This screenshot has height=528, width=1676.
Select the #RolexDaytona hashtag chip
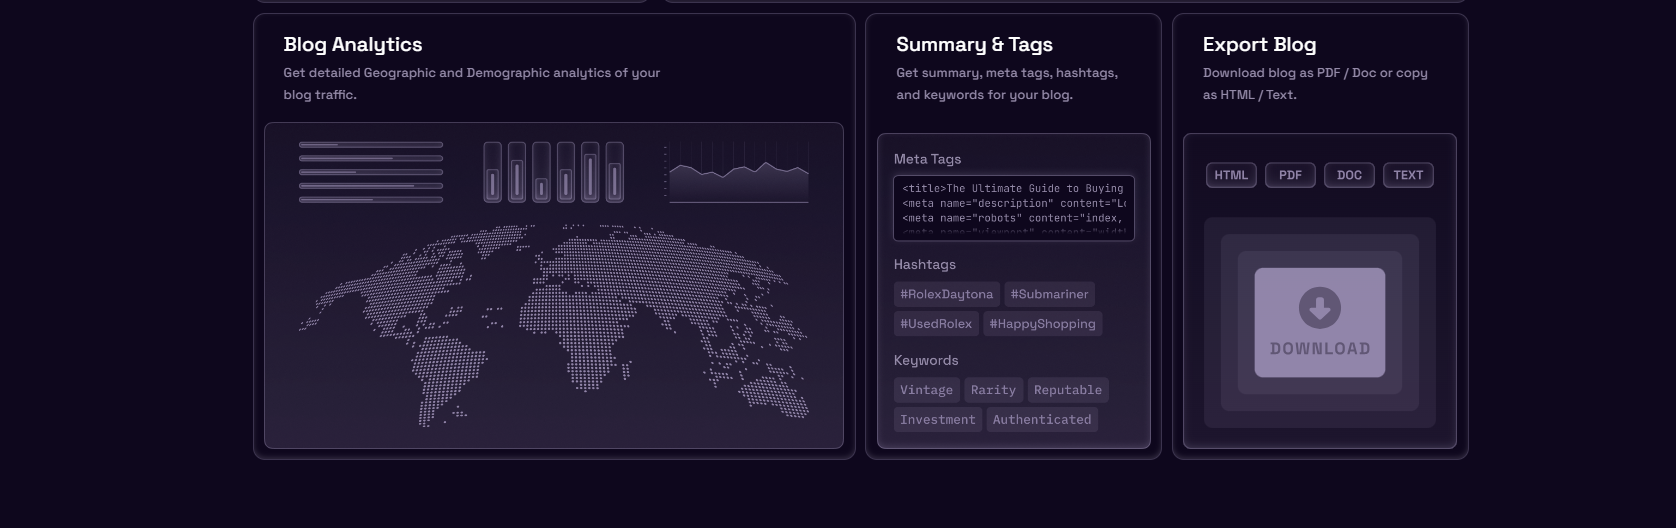pos(947,294)
